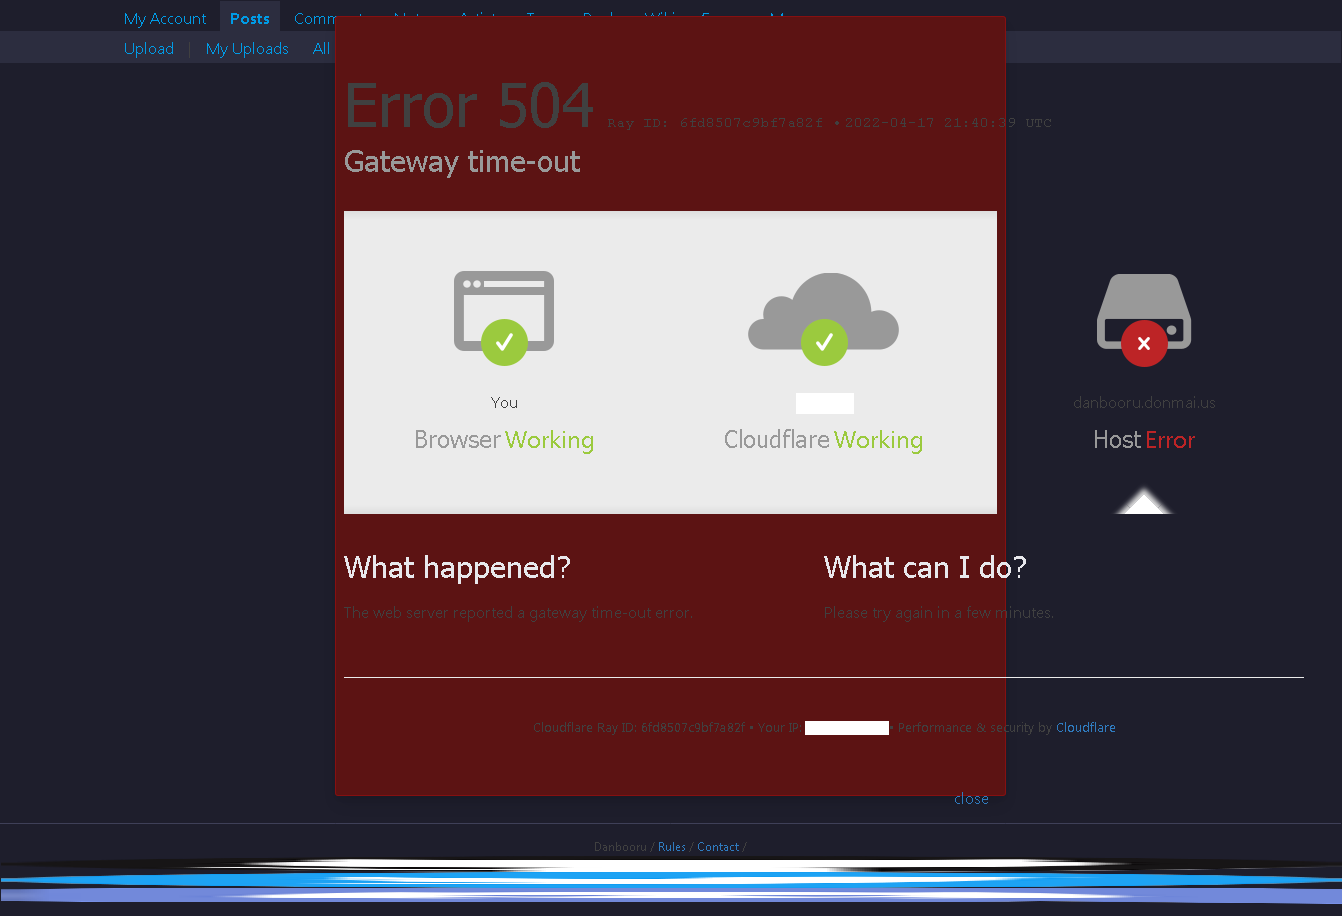Open the My Account menu item
This screenshot has height=916, width=1342.
click(x=165, y=19)
